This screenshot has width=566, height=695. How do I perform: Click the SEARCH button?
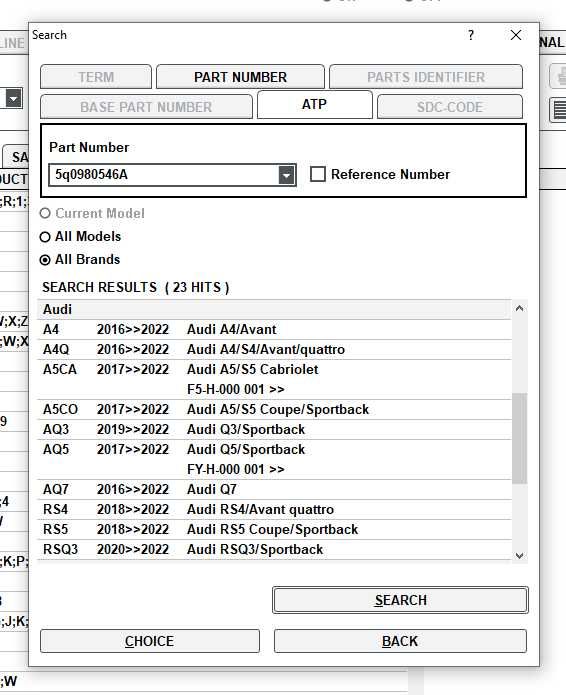(400, 600)
